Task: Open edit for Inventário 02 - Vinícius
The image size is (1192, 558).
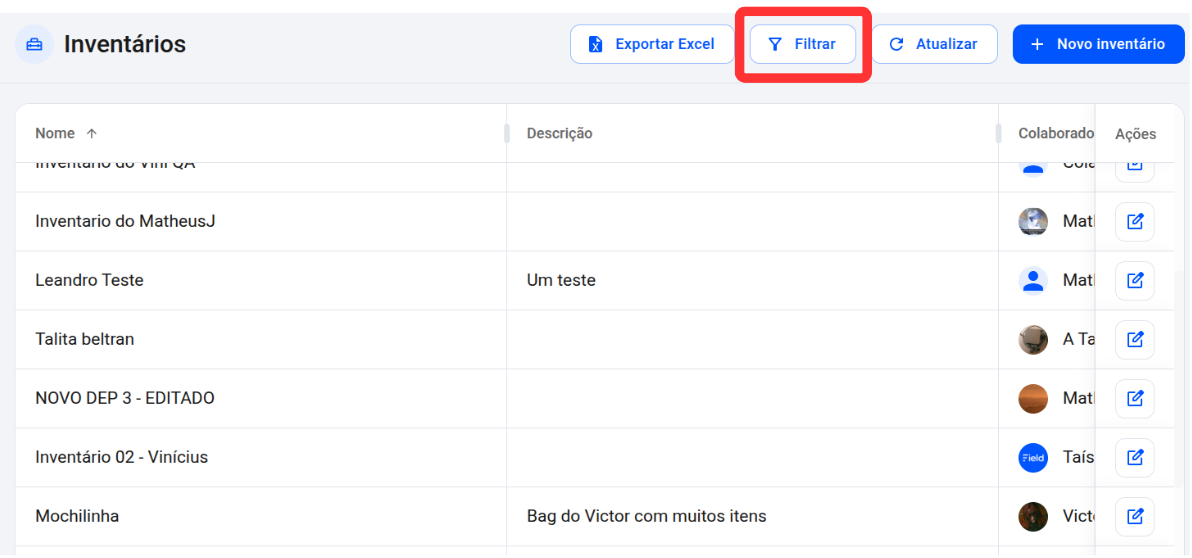Action: 1134,458
